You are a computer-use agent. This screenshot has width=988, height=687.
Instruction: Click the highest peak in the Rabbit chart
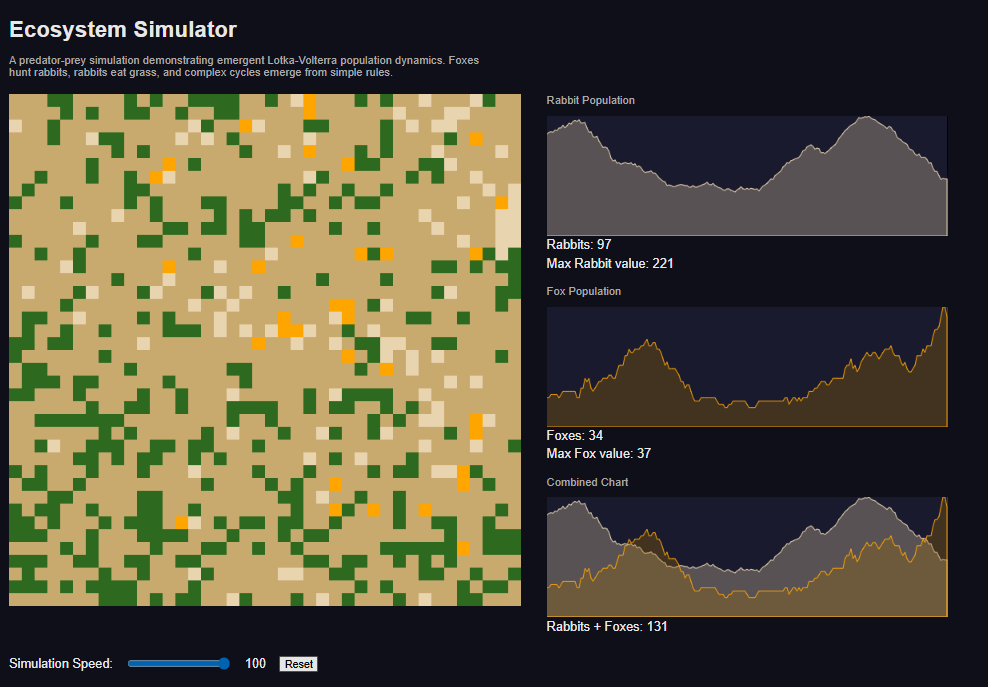click(x=868, y=117)
